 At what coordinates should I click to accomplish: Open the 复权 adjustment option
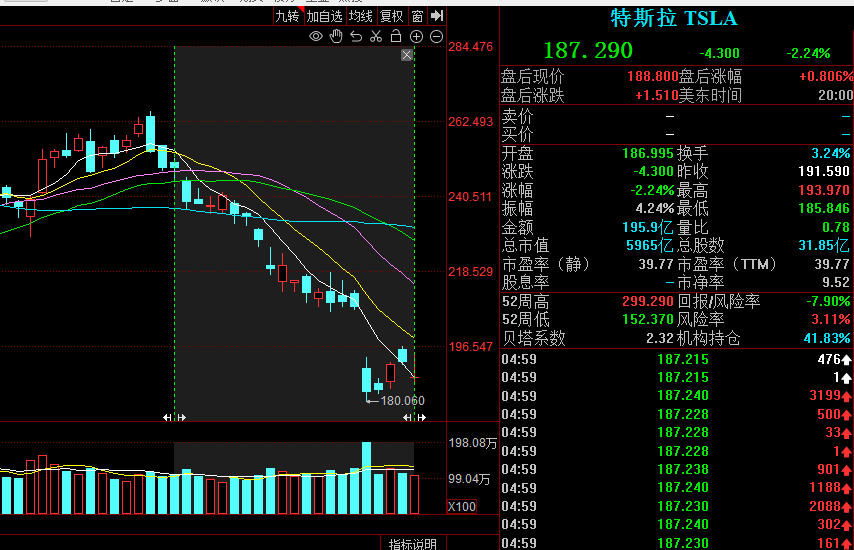click(x=391, y=16)
